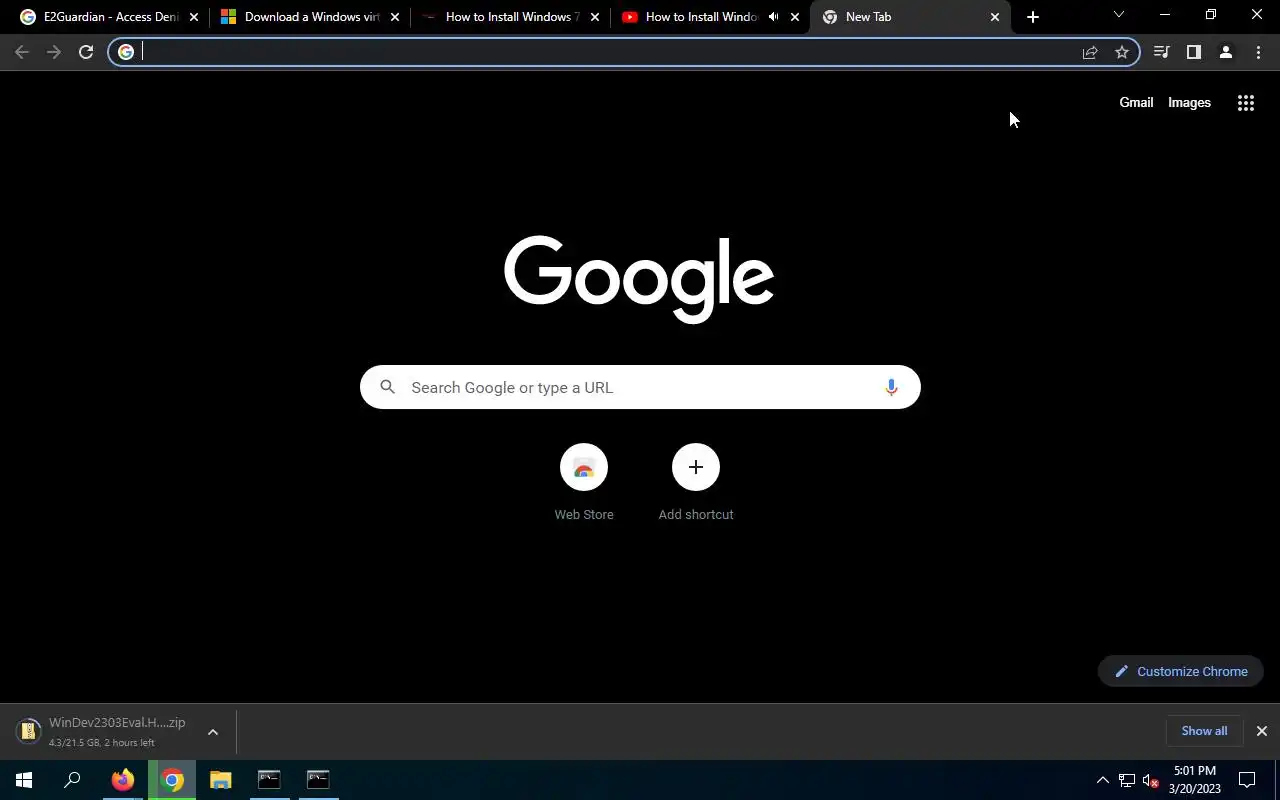The image size is (1280, 800).
Task: Close the downloads bar
Action: 1262,731
